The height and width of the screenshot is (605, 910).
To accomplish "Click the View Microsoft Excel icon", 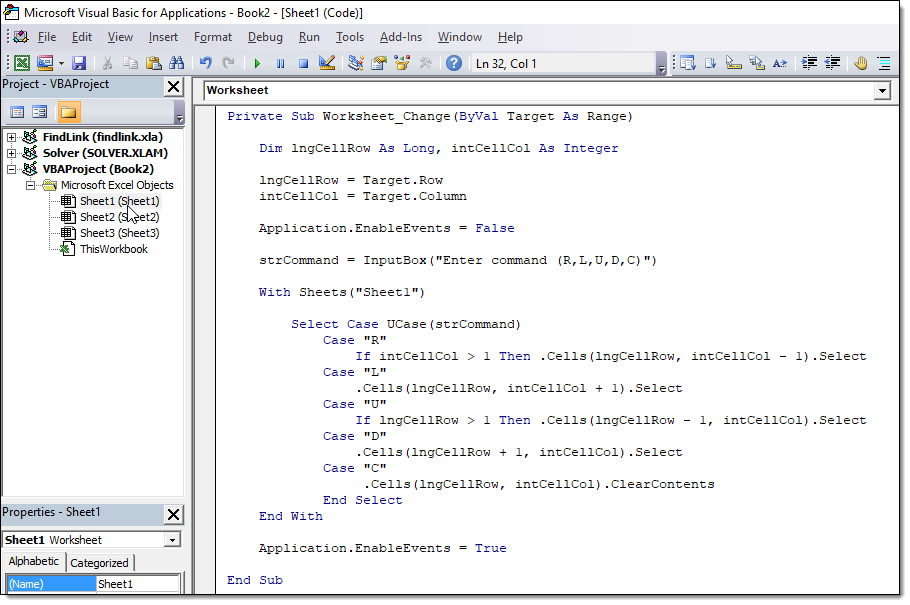I will coord(21,63).
